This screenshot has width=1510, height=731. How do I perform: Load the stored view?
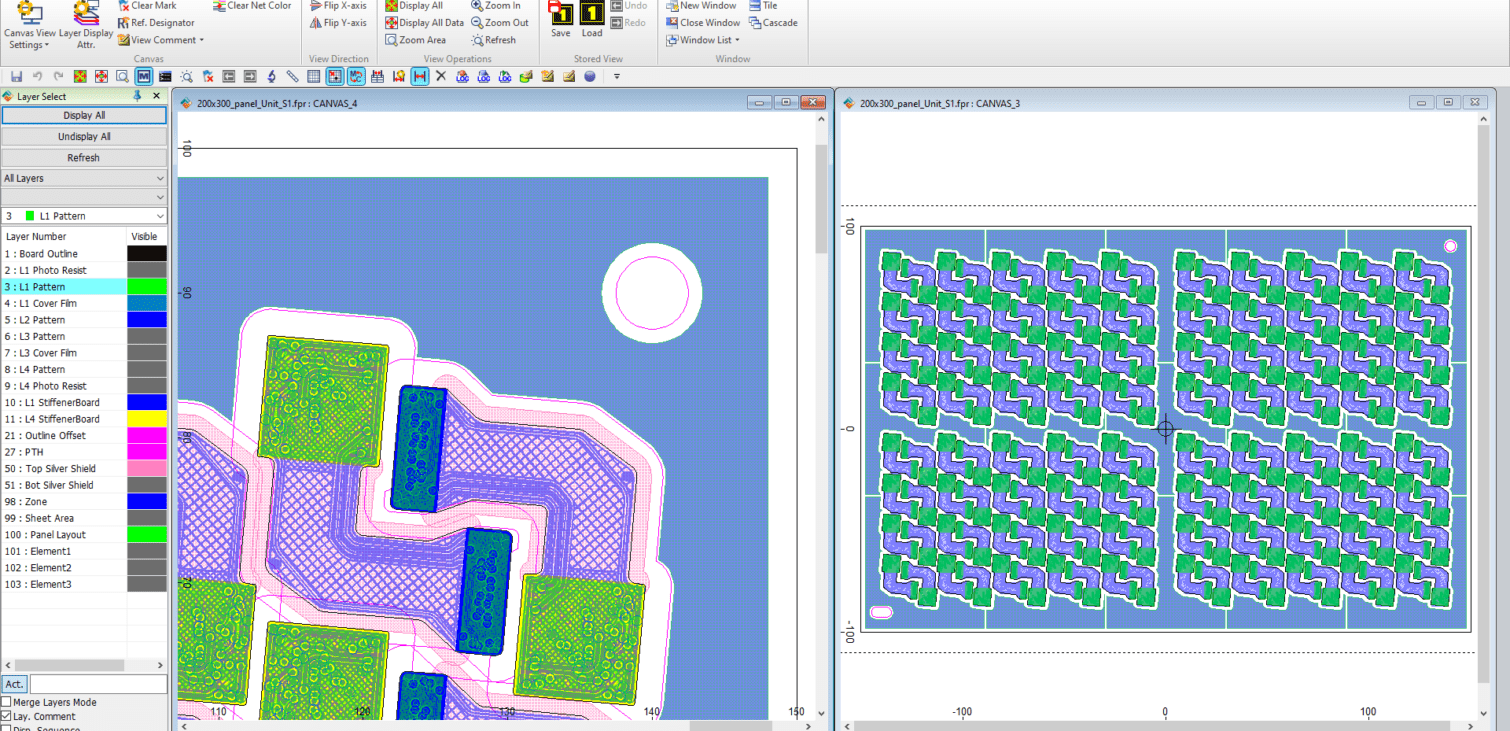[592, 15]
